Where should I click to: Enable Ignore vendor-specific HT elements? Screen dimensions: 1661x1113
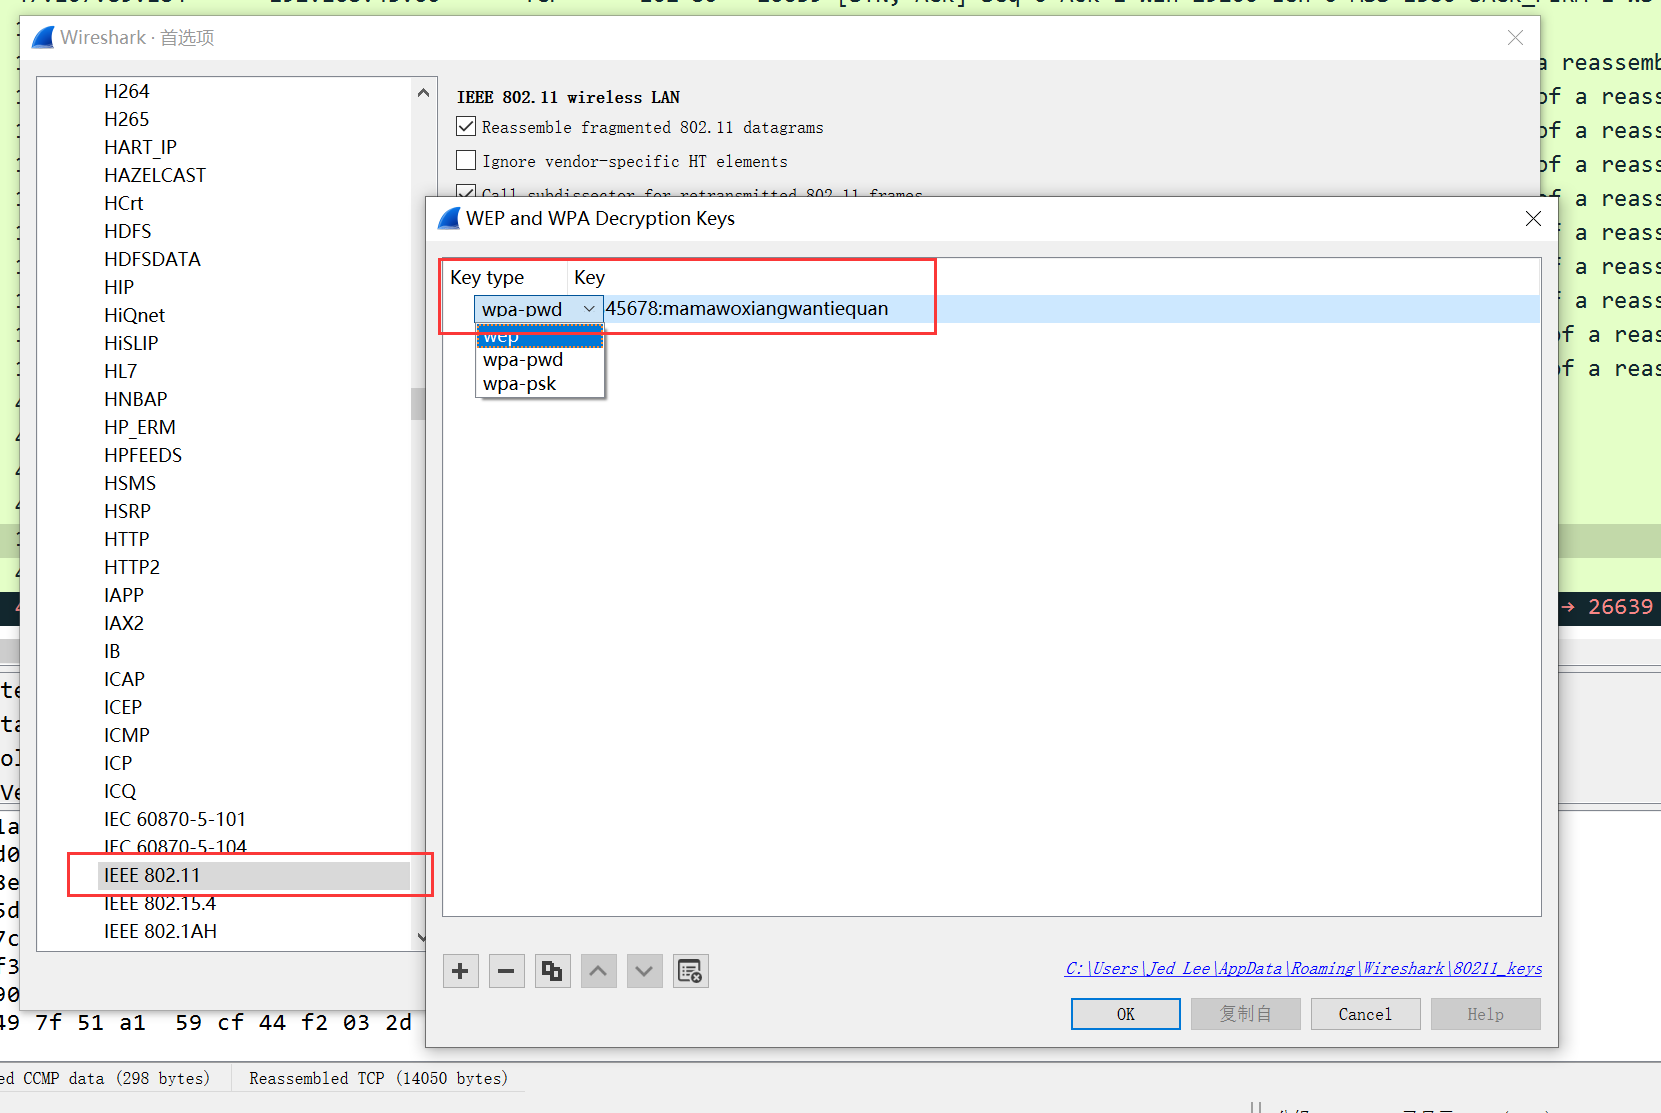(x=466, y=161)
